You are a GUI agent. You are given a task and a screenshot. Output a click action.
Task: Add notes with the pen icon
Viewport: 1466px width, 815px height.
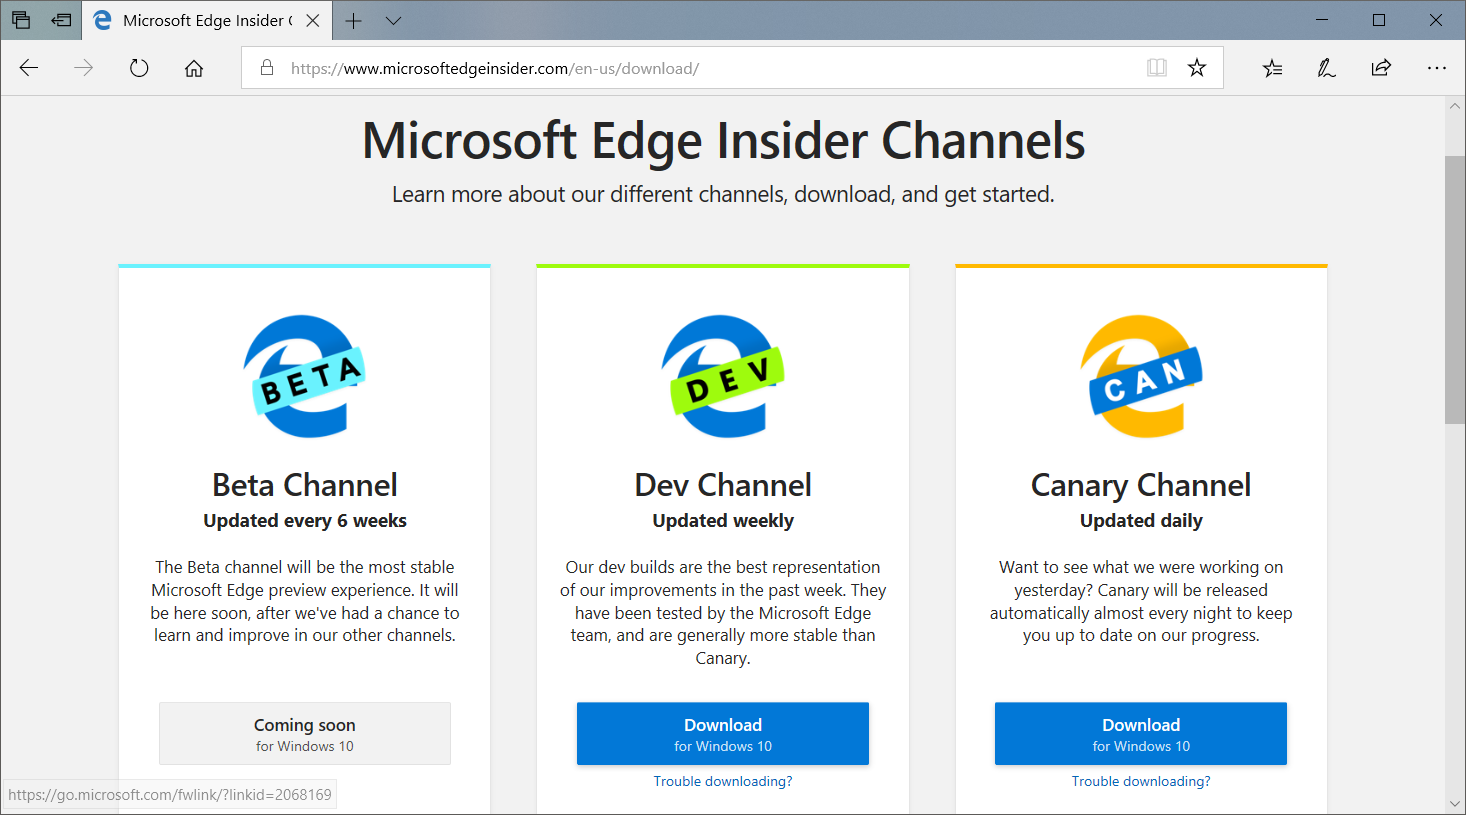pos(1327,68)
